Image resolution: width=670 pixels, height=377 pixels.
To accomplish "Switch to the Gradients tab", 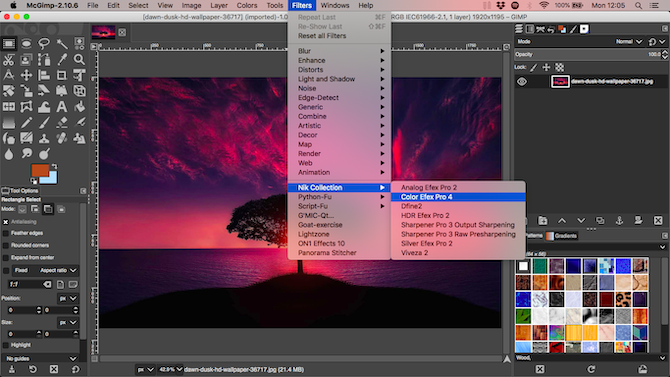I will click(x=562, y=236).
